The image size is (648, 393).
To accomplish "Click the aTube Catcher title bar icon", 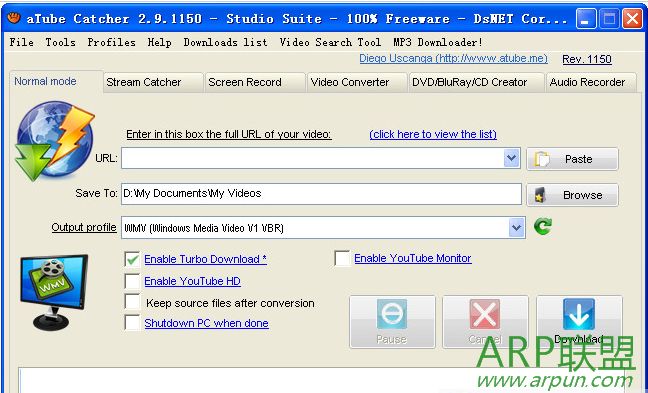I will [14, 18].
